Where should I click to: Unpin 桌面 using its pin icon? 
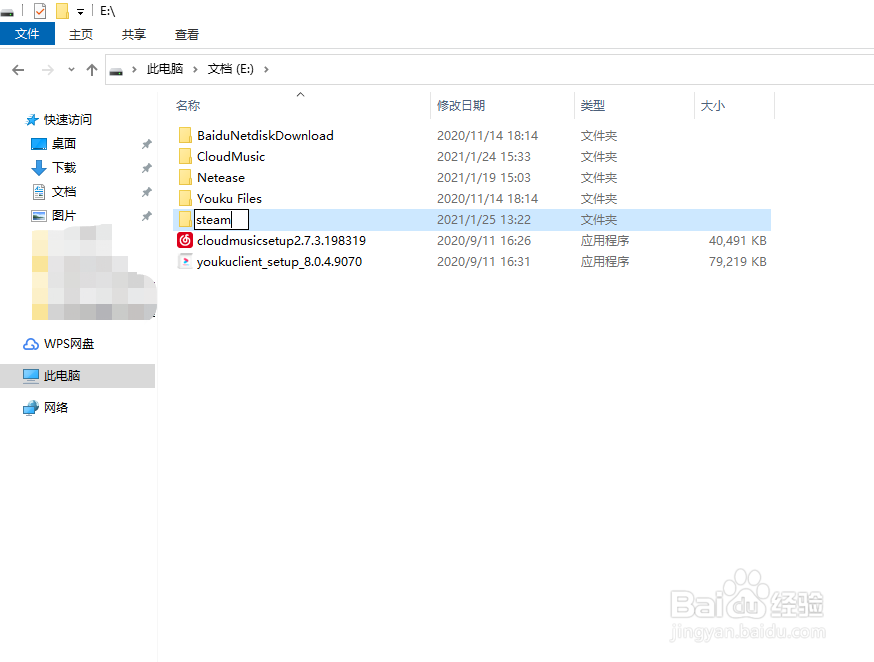[147, 144]
